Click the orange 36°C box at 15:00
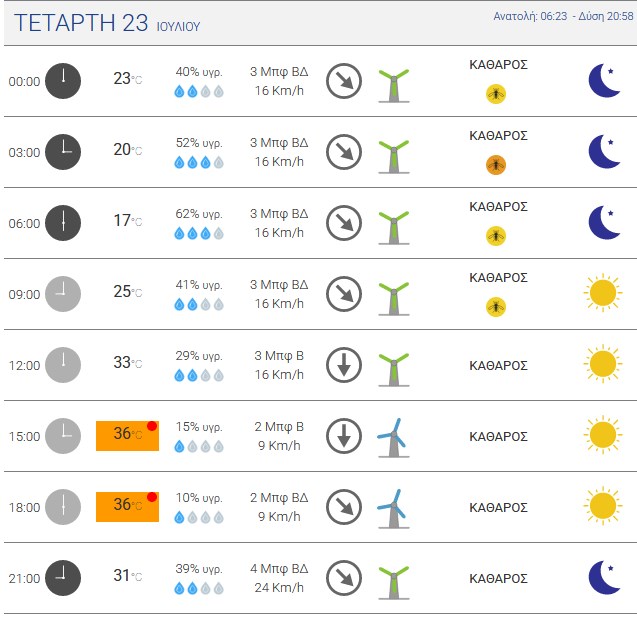 [127, 436]
